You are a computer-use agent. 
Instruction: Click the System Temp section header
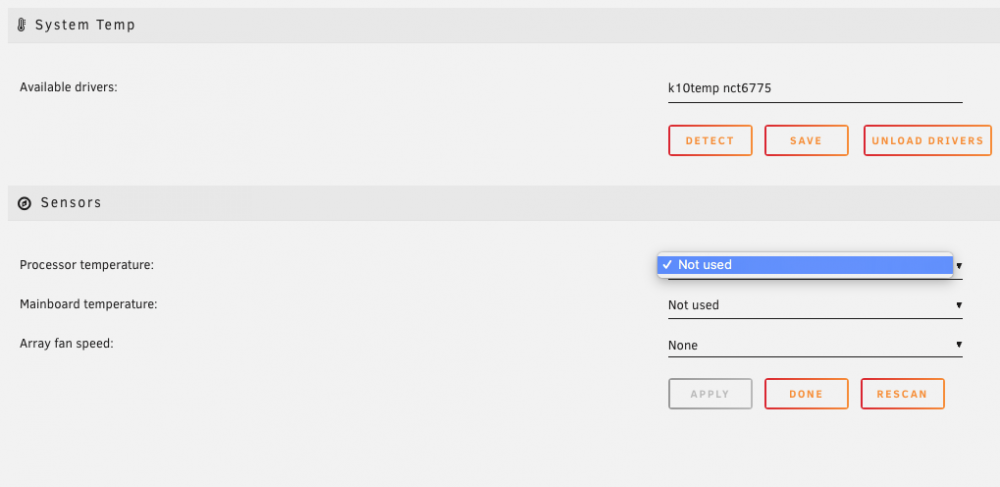pos(85,25)
